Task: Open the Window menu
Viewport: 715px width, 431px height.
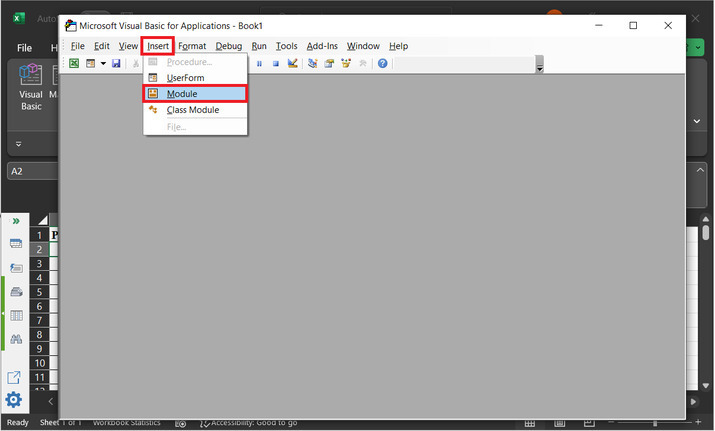Action: coord(363,46)
